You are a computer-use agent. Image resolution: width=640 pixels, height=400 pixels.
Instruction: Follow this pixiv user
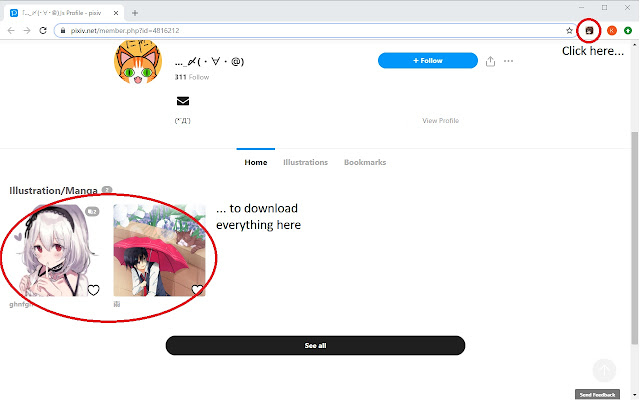(428, 60)
